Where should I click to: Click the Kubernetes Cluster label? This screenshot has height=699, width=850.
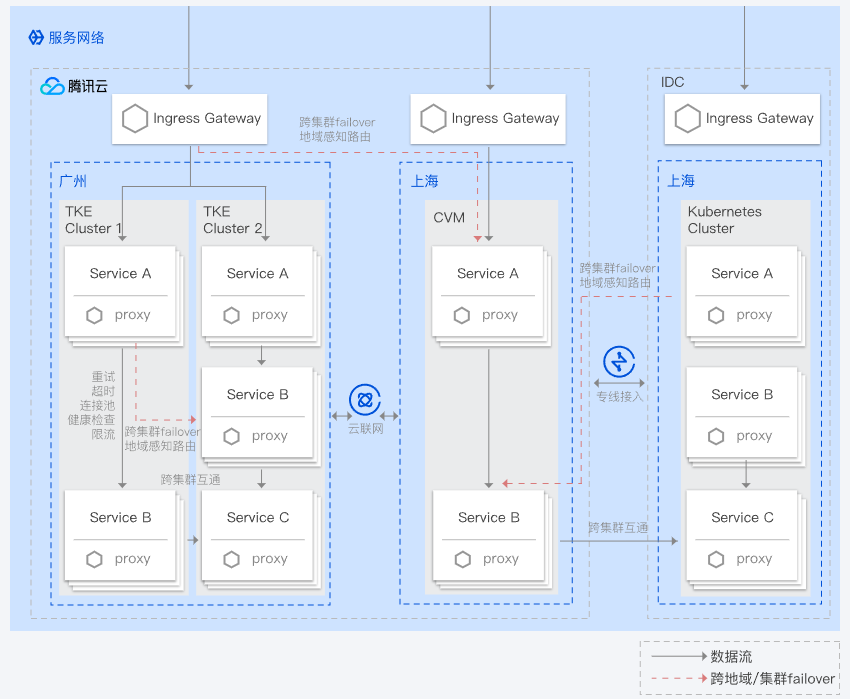[x=725, y=220]
